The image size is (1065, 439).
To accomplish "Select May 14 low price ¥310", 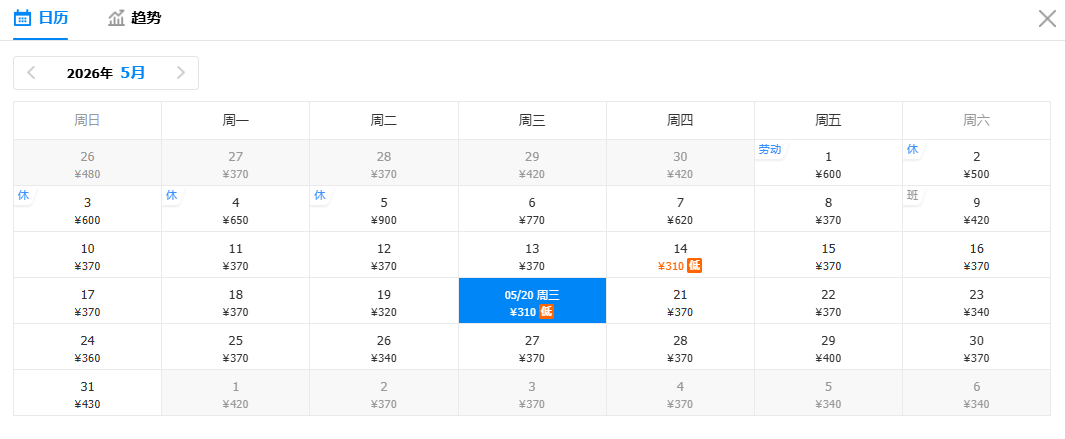I will pos(680,255).
